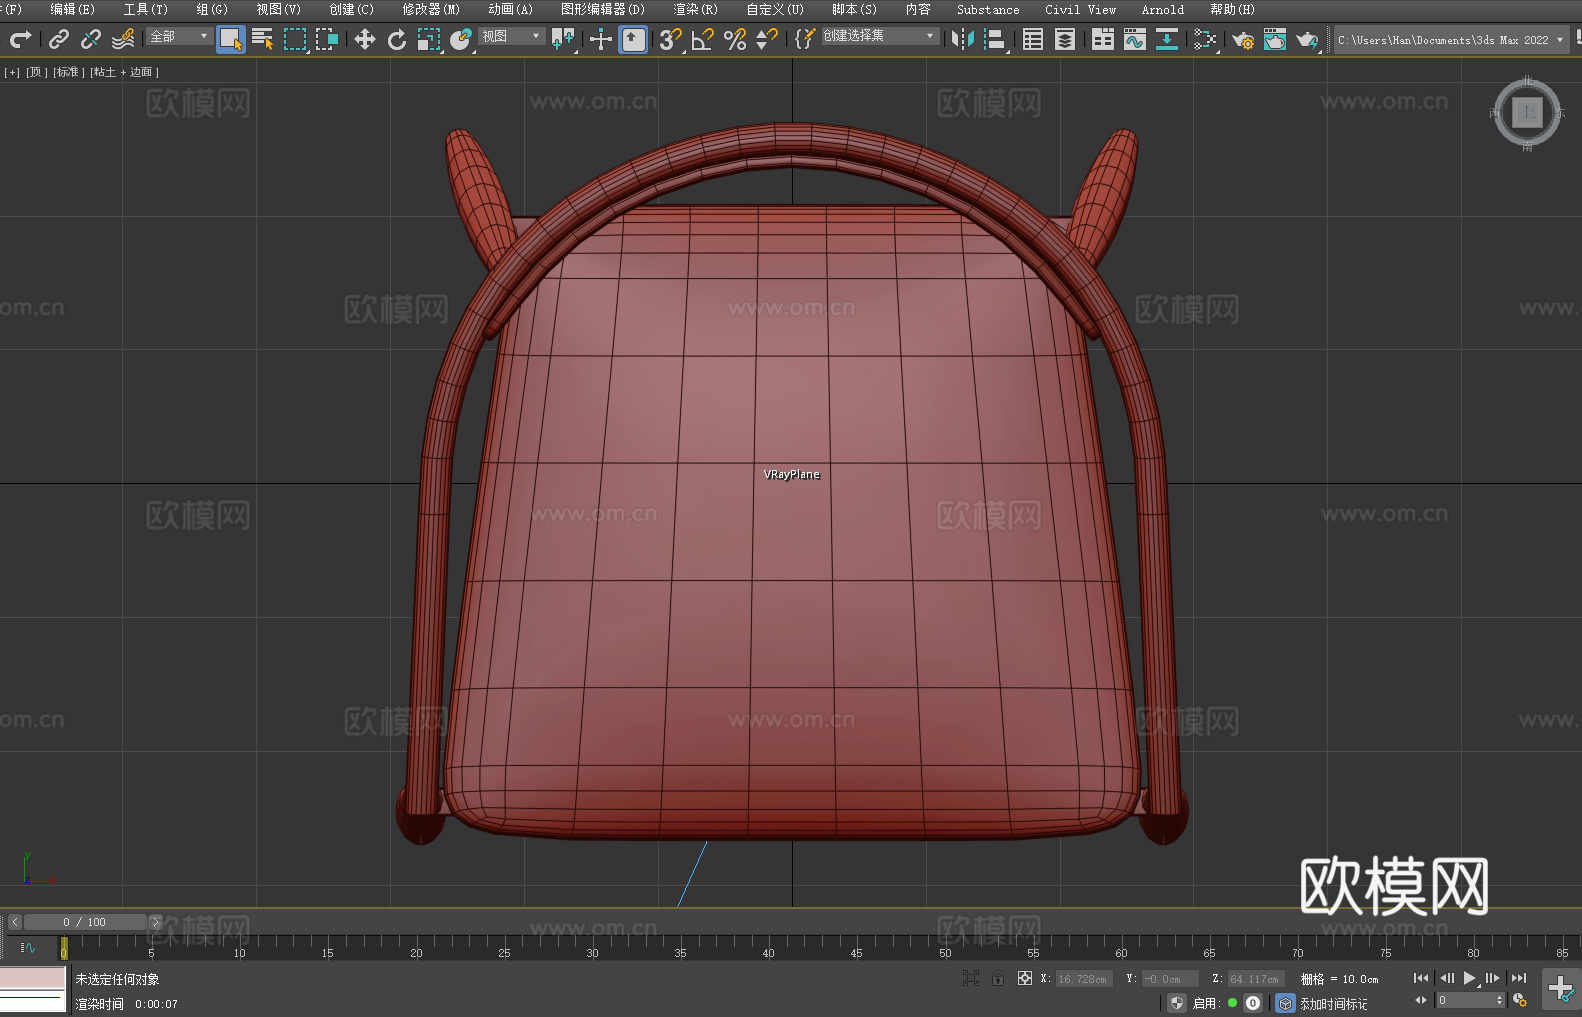Open the Rendered Frame Window icon
Viewport: 1582px width, 1017px height.
coord(1275,39)
